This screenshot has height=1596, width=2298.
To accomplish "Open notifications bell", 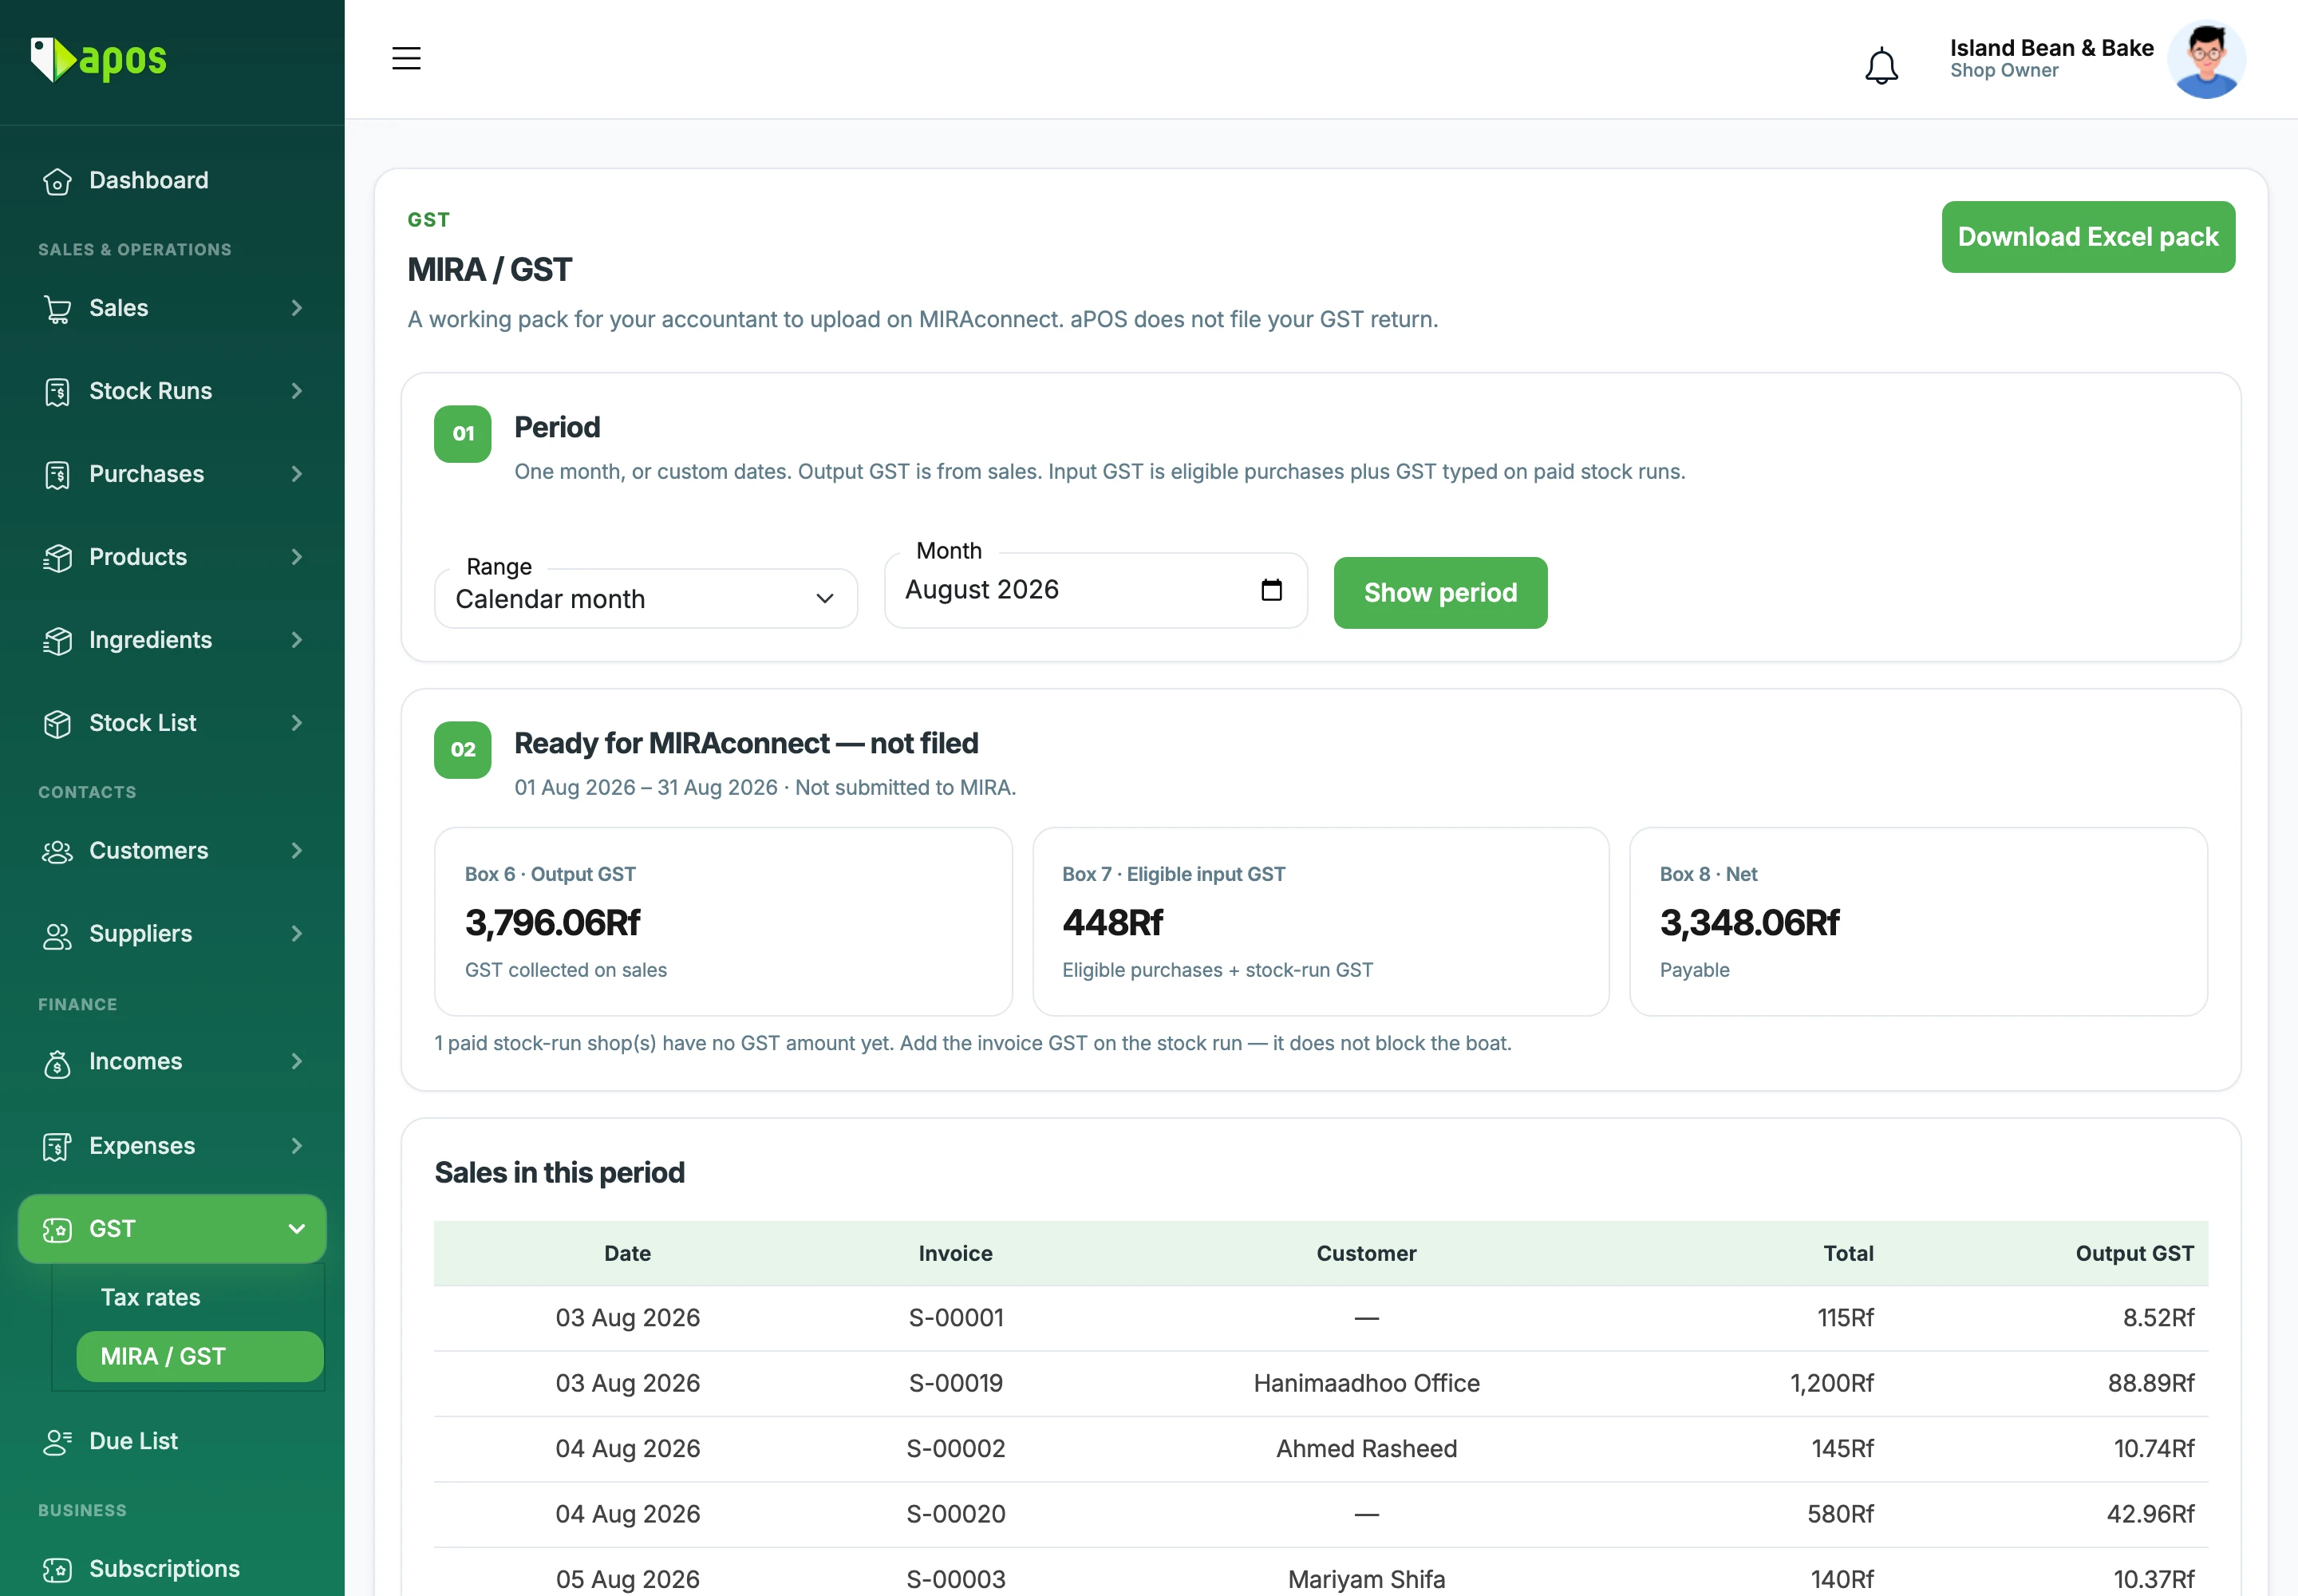I will 1881,66.
